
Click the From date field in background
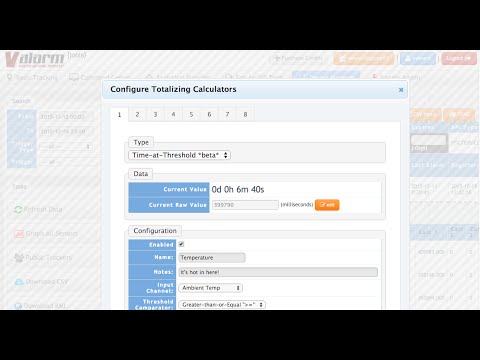click(x=65, y=117)
